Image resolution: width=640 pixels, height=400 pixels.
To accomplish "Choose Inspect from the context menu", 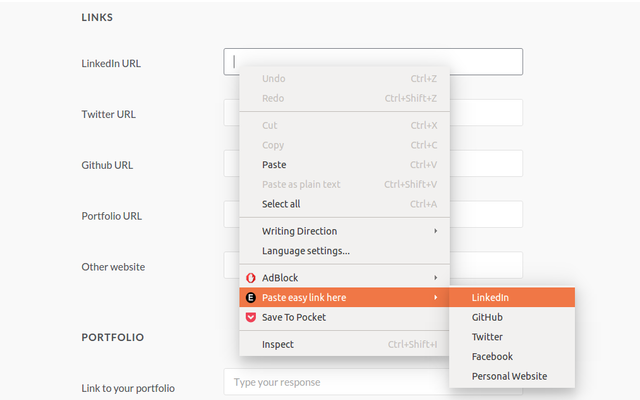I will 344,344.
